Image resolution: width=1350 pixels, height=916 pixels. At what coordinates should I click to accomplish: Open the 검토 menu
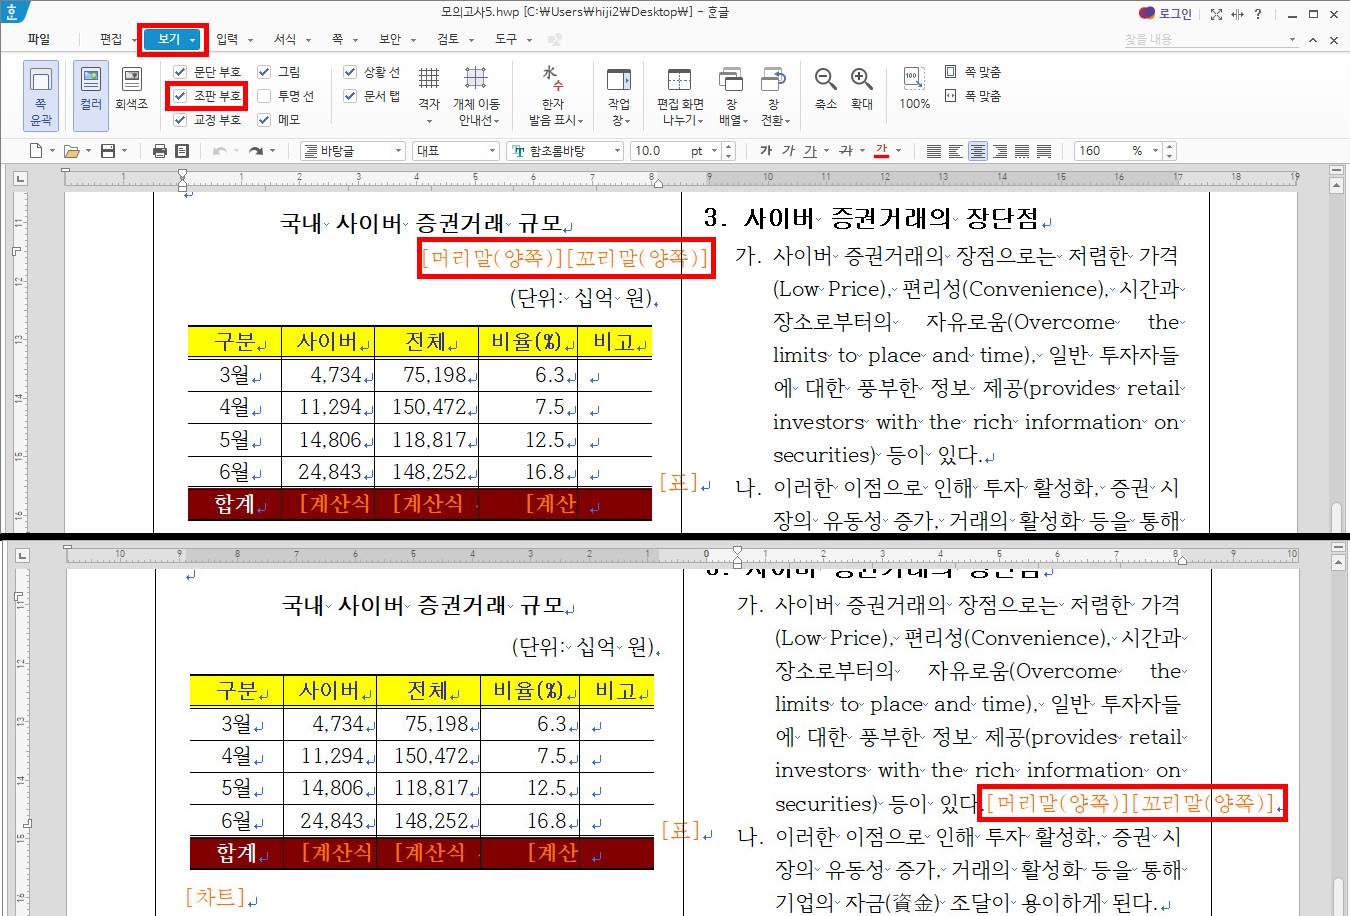tap(448, 39)
